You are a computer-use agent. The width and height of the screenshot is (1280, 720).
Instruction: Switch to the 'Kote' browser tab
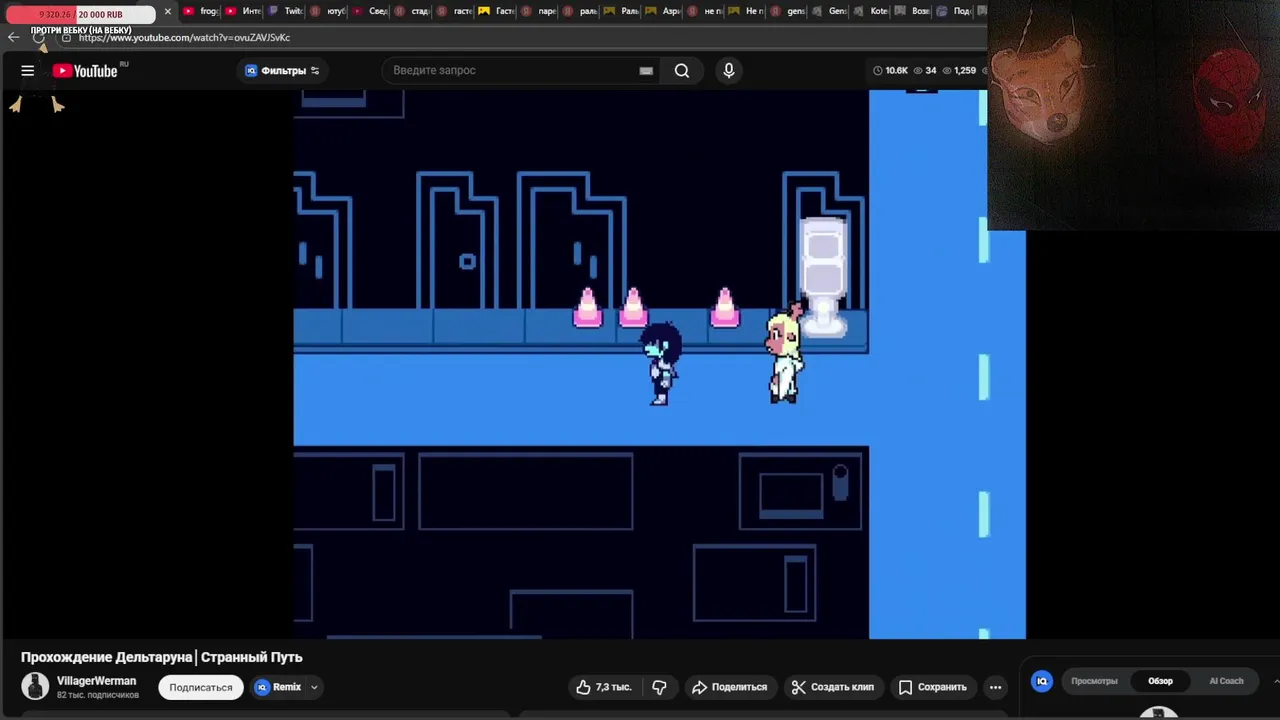coord(872,12)
